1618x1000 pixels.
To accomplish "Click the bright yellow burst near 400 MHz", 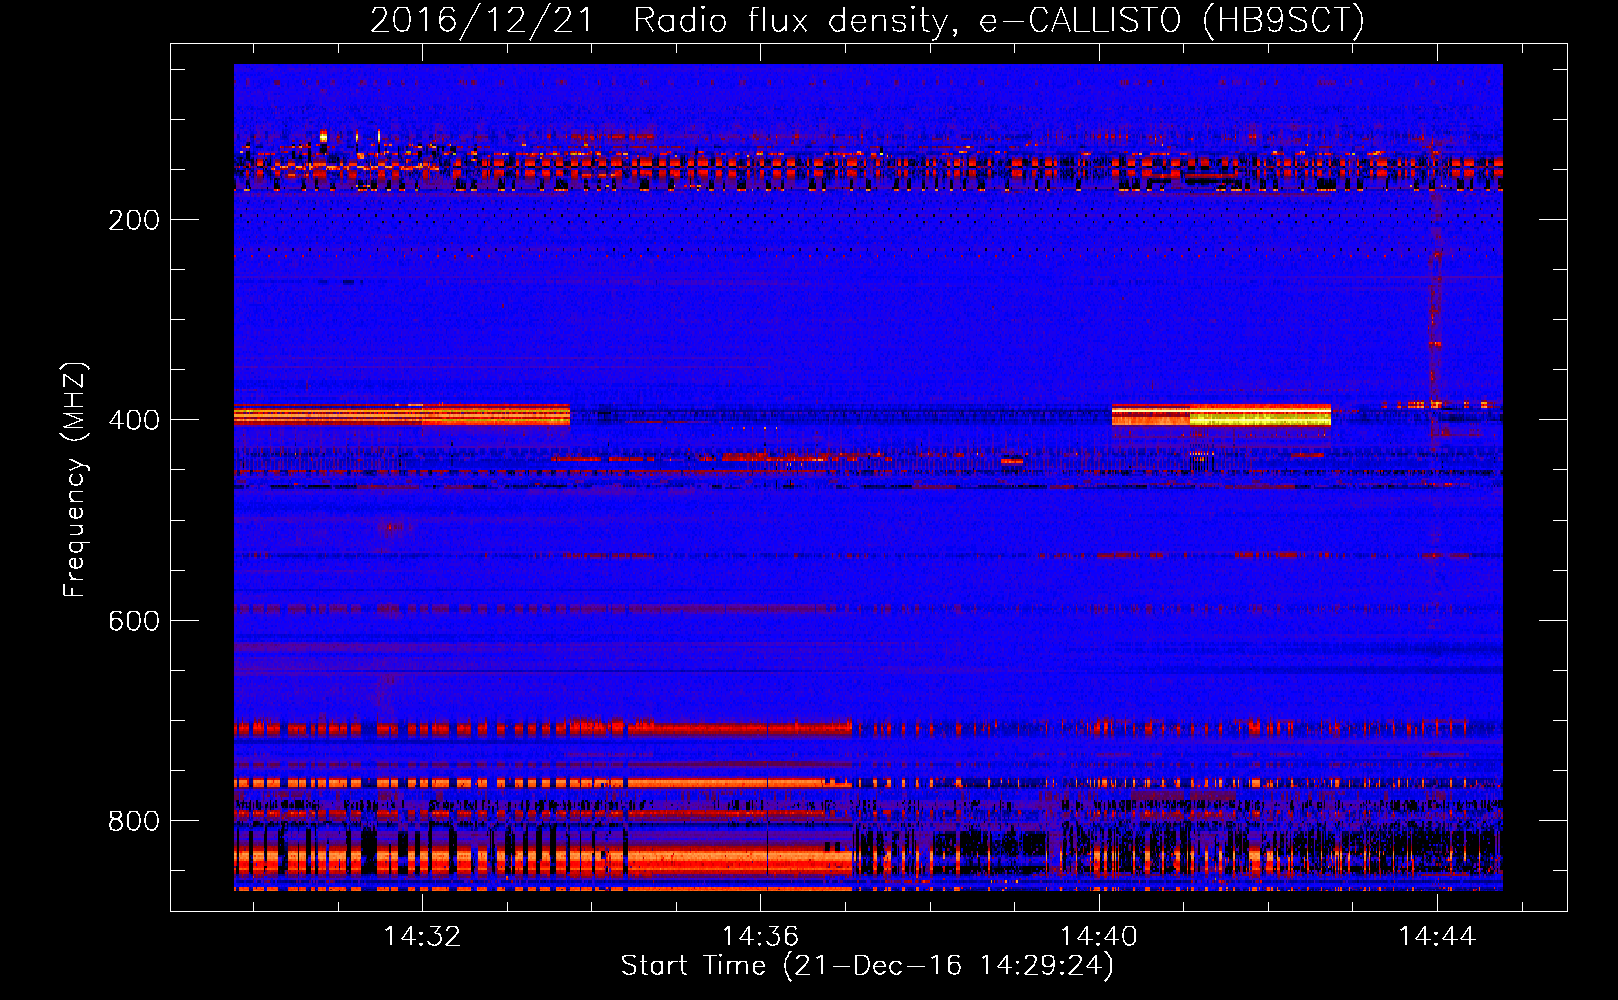I will coord(1260,417).
